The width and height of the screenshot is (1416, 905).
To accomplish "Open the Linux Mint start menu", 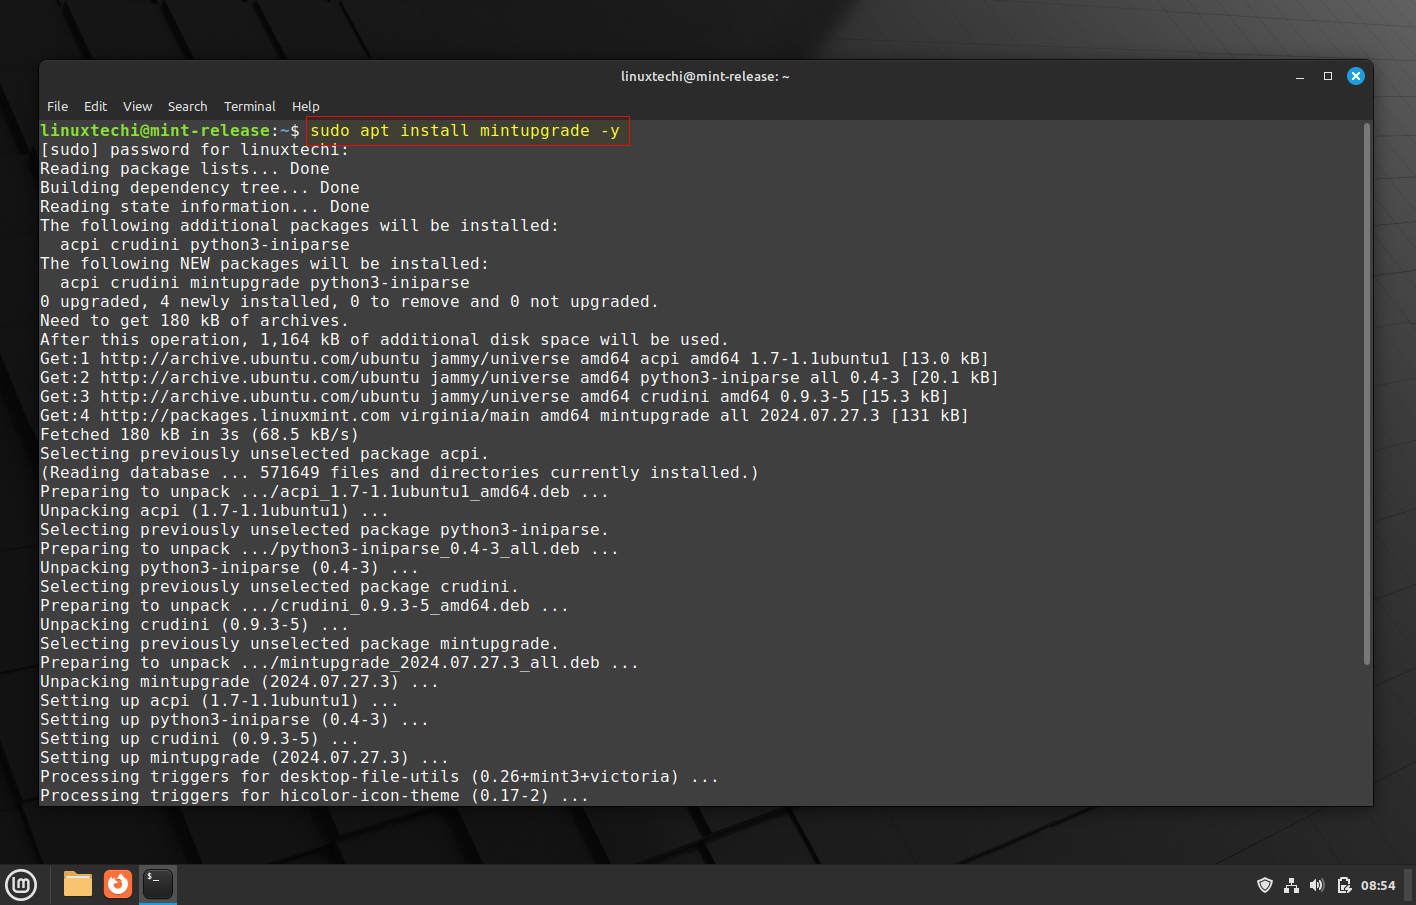I will point(21,885).
